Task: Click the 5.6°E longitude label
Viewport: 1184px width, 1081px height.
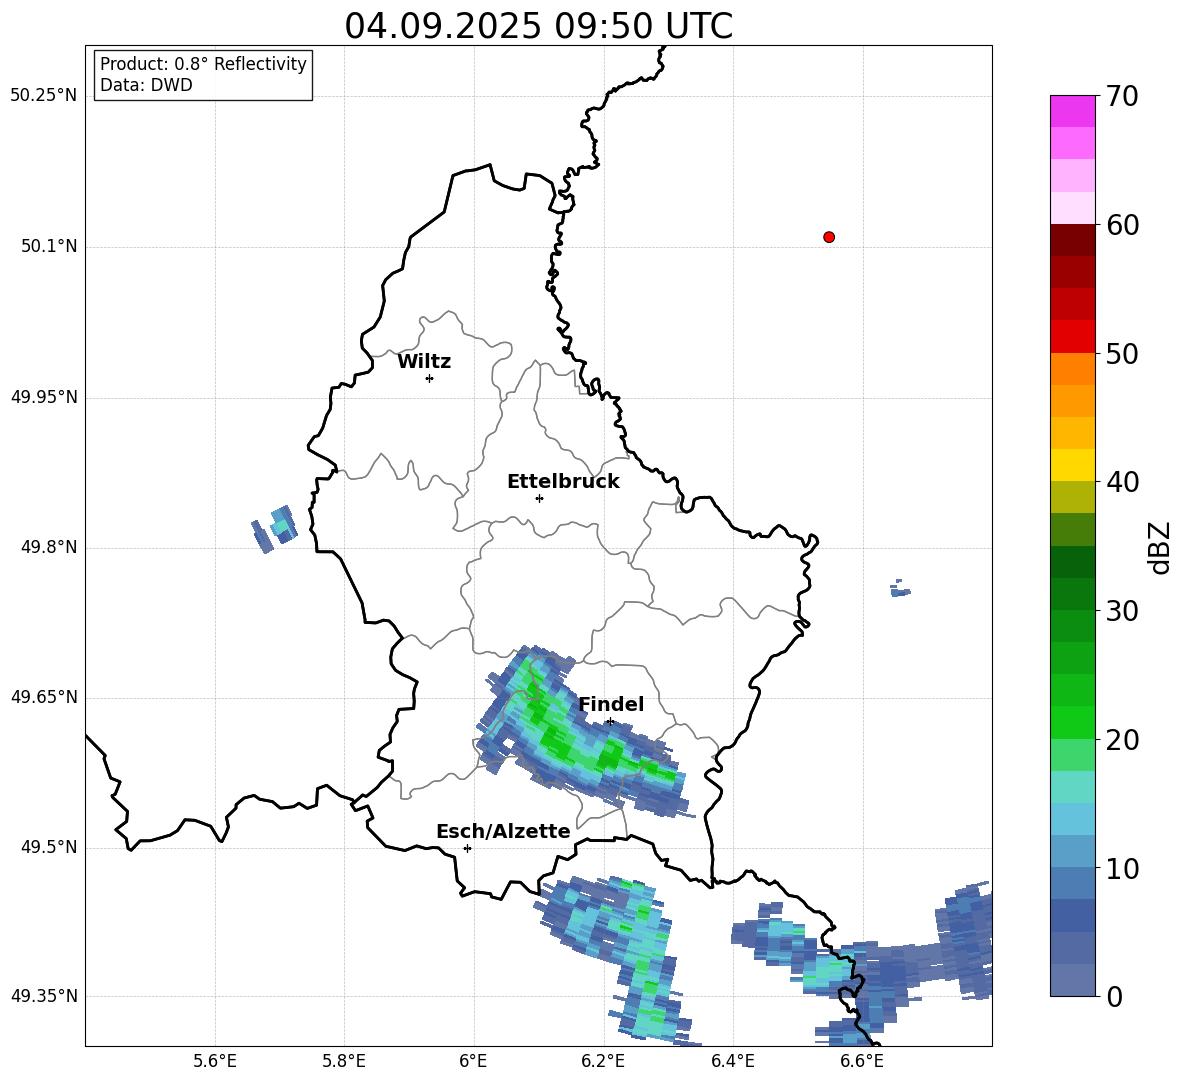Action: (x=215, y=1061)
